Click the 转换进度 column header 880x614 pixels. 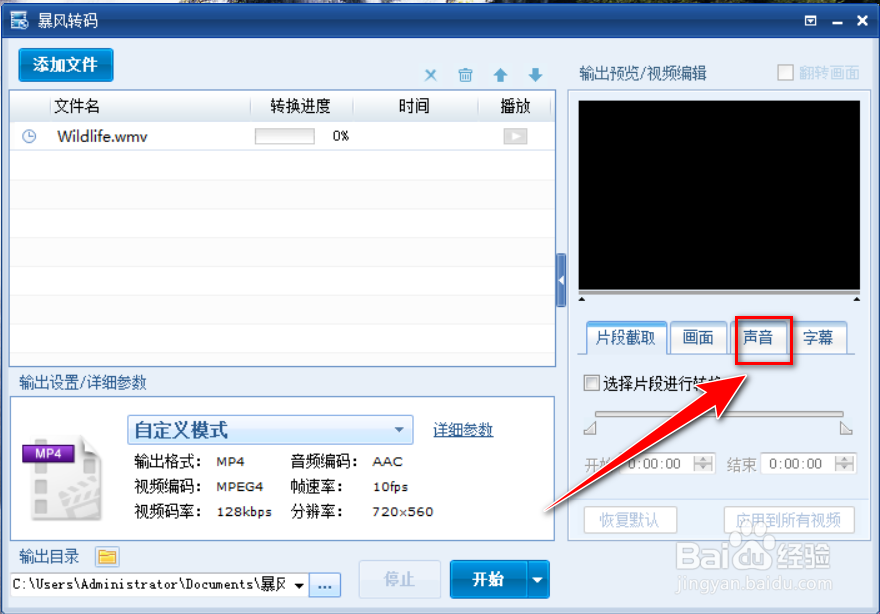(x=300, y=106)
